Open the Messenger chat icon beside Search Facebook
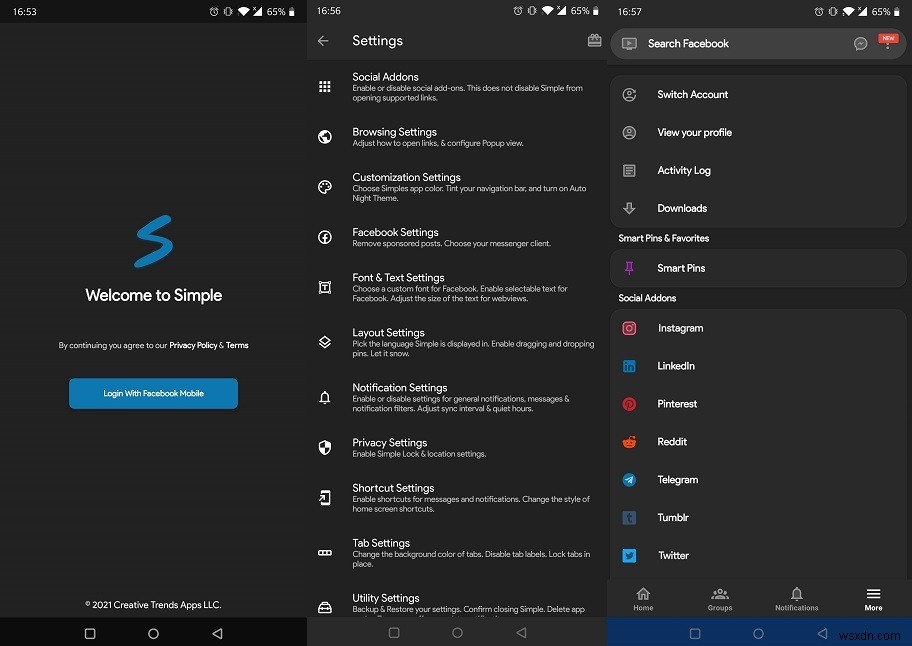The image size is (912, 646). point(861,44)
